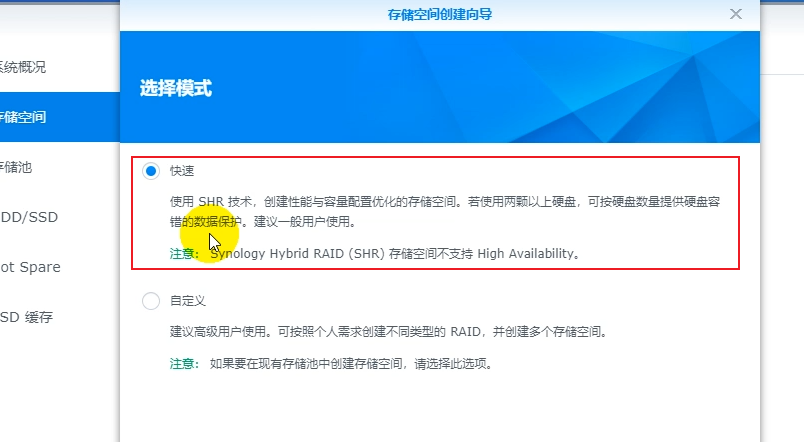The width and height of the screenshot is (804, 442).
Task: Click the High Availability note text
Action: (x=395, y=253)
